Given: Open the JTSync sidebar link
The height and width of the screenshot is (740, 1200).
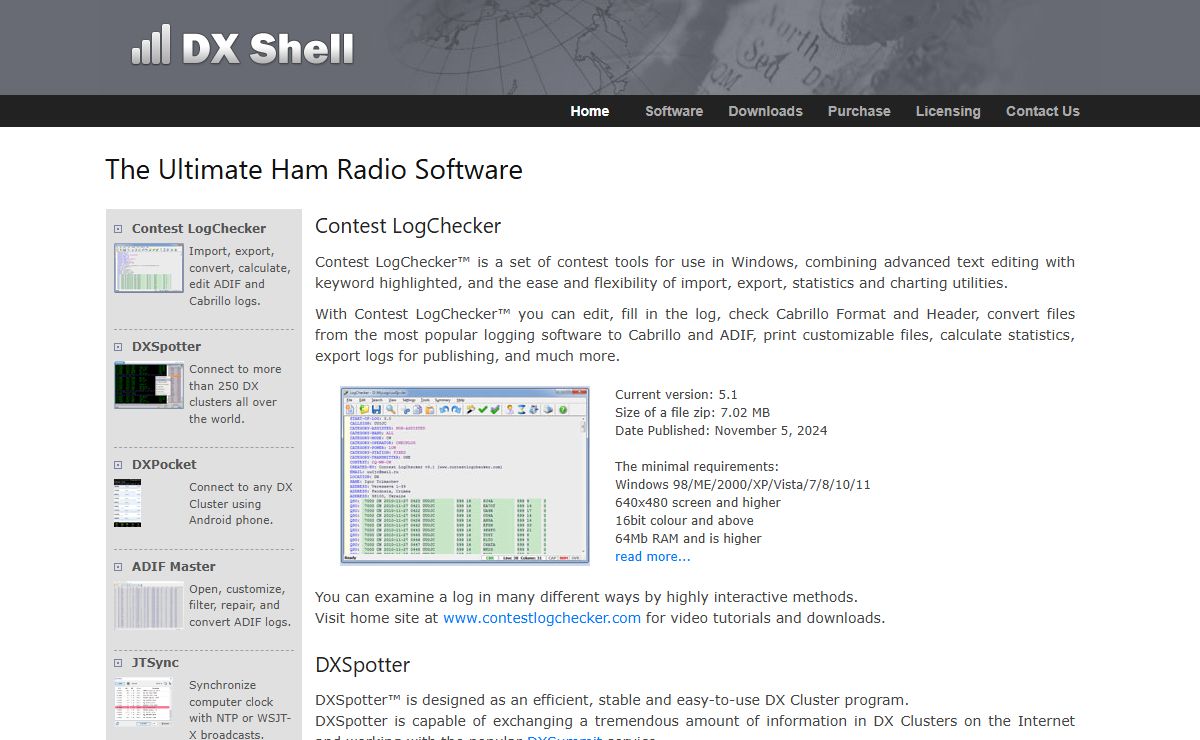Looking at the screenshot, I should [156, 662].
